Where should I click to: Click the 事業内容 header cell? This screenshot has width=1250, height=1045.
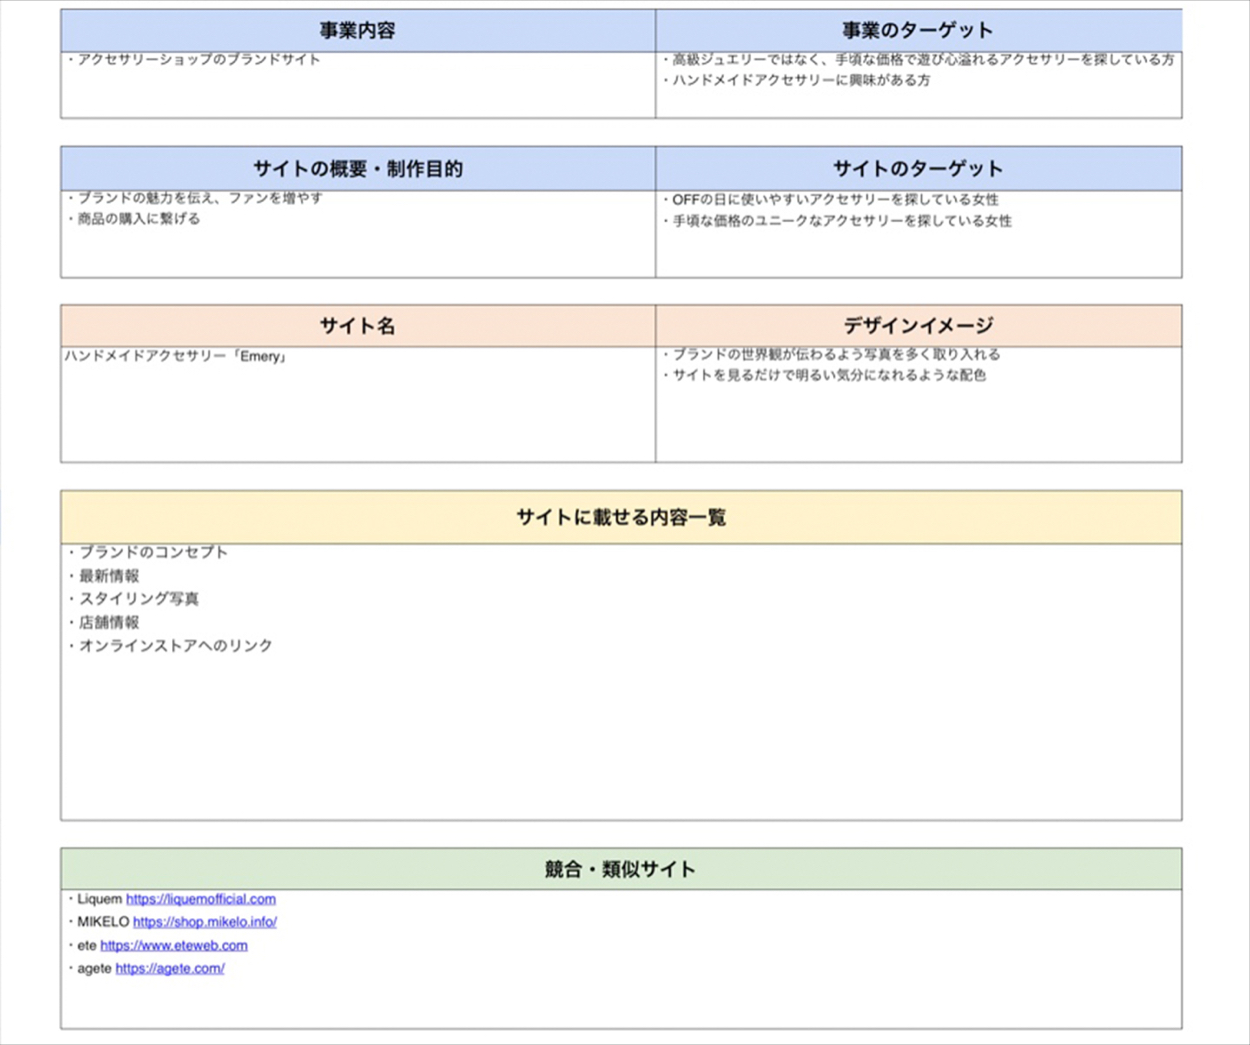[357, 31]
